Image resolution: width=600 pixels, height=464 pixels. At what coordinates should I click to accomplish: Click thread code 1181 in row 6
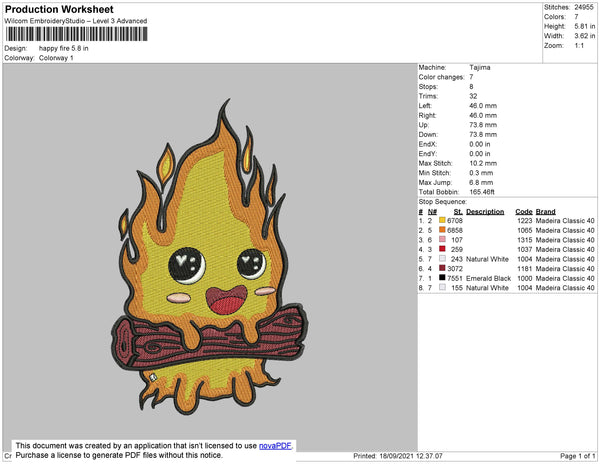525,269
